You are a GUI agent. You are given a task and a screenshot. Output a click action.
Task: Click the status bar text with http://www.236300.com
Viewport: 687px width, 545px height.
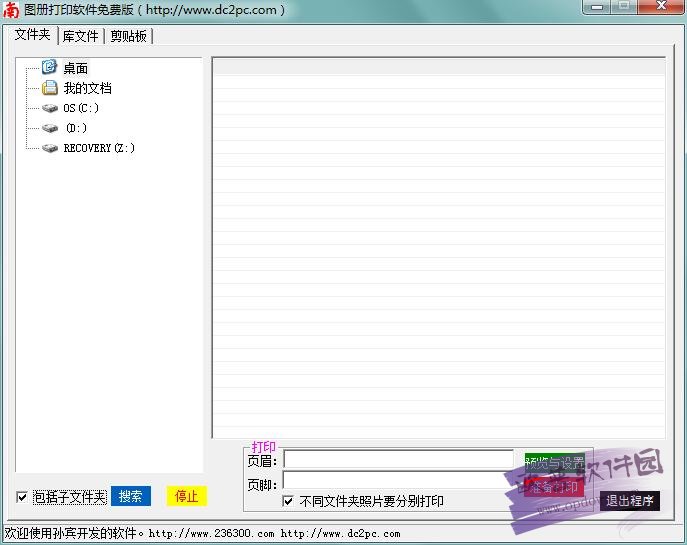pos(212,534)
